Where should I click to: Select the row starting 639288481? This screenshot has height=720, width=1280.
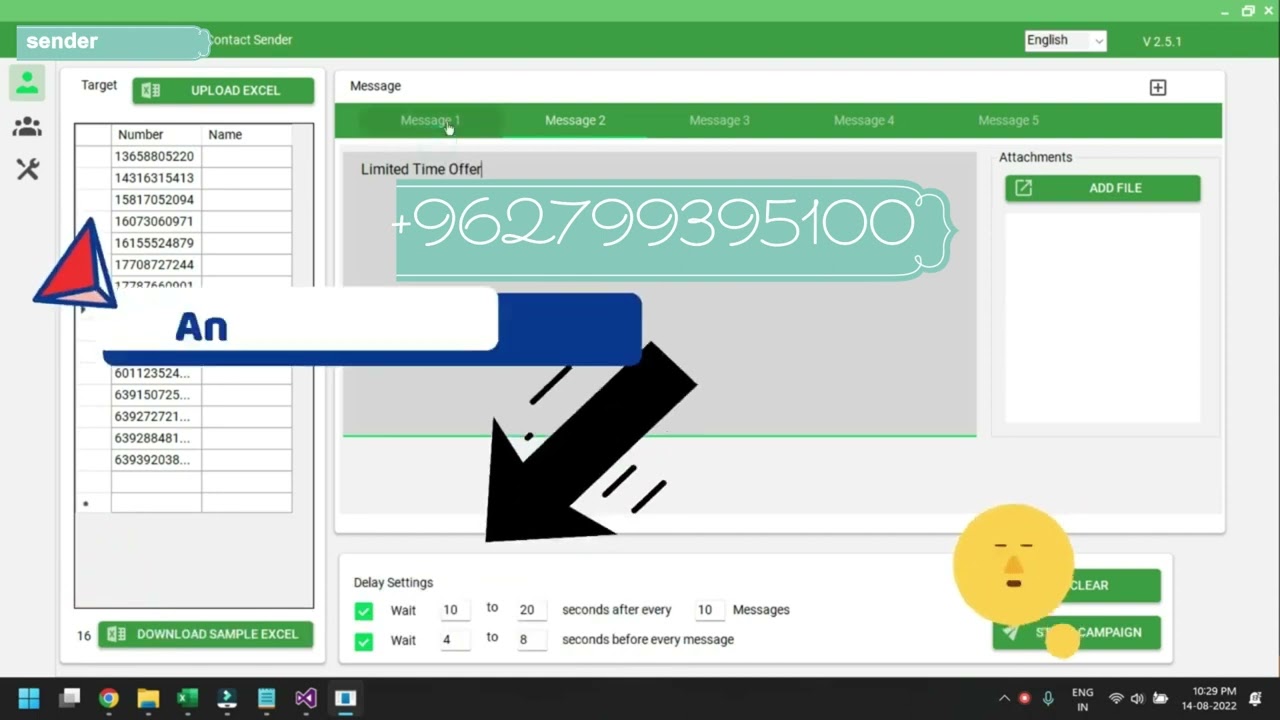[x=156, y=438]
